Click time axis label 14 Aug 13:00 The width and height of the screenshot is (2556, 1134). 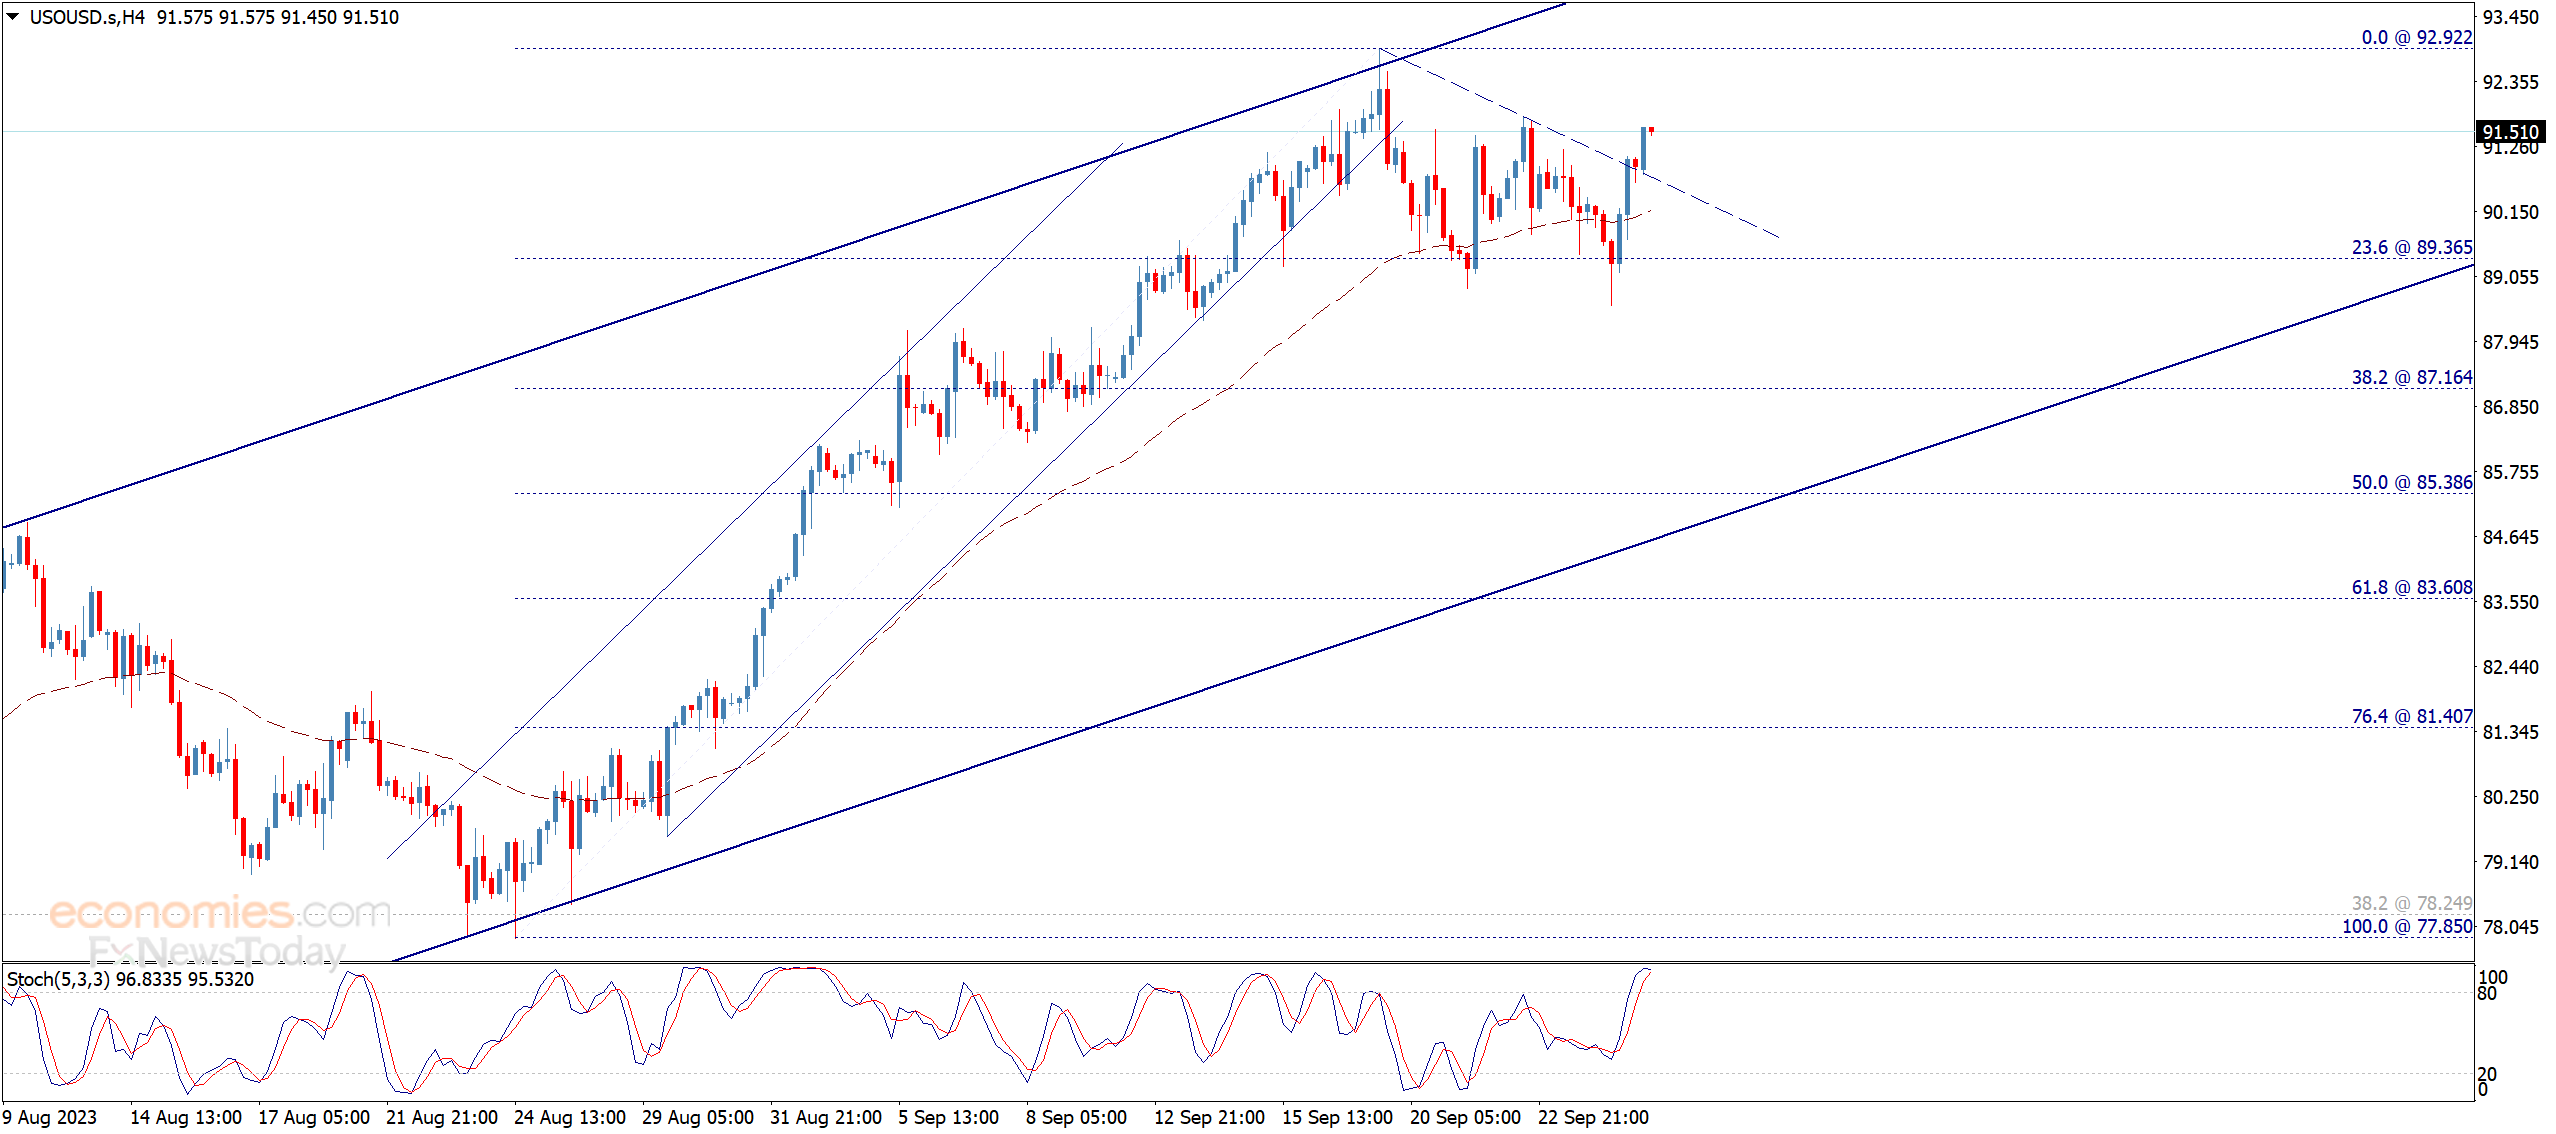click(186, 1117)
